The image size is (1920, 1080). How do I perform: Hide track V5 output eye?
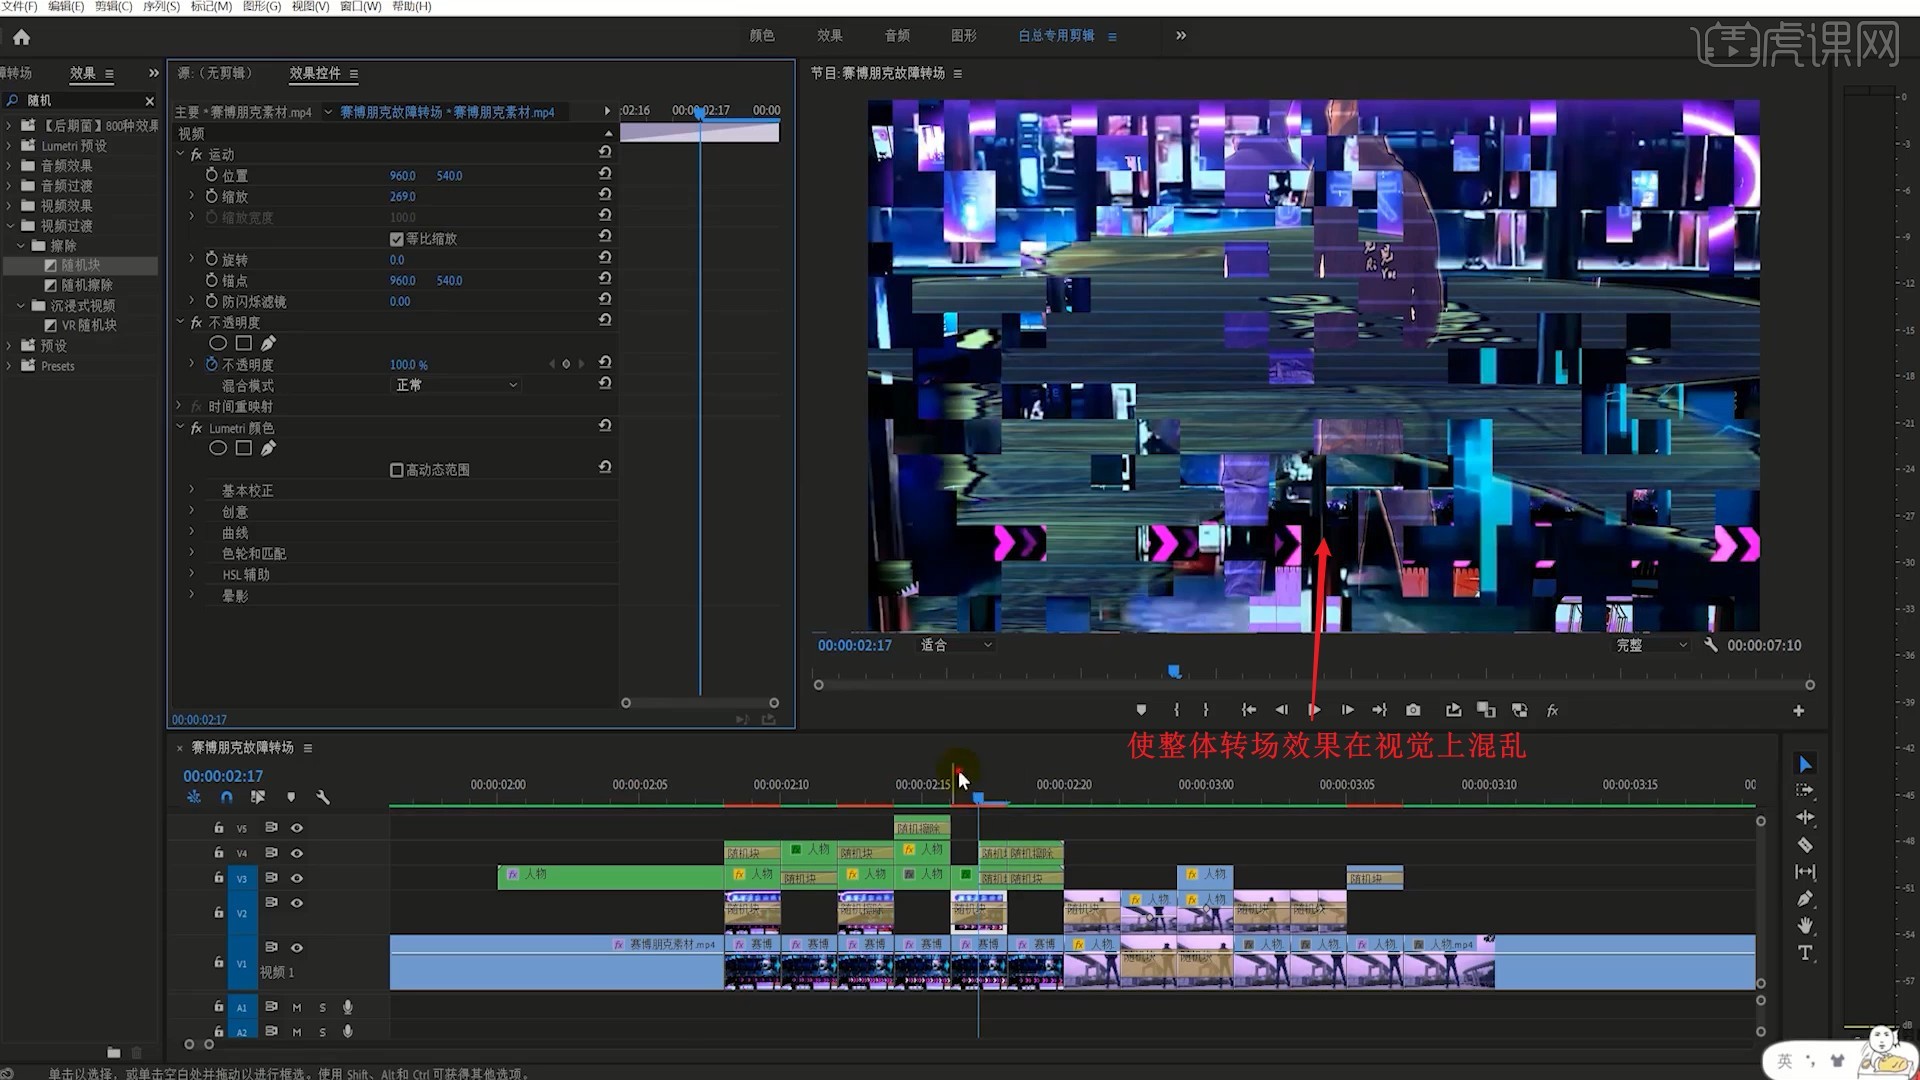tap(297, 828)
